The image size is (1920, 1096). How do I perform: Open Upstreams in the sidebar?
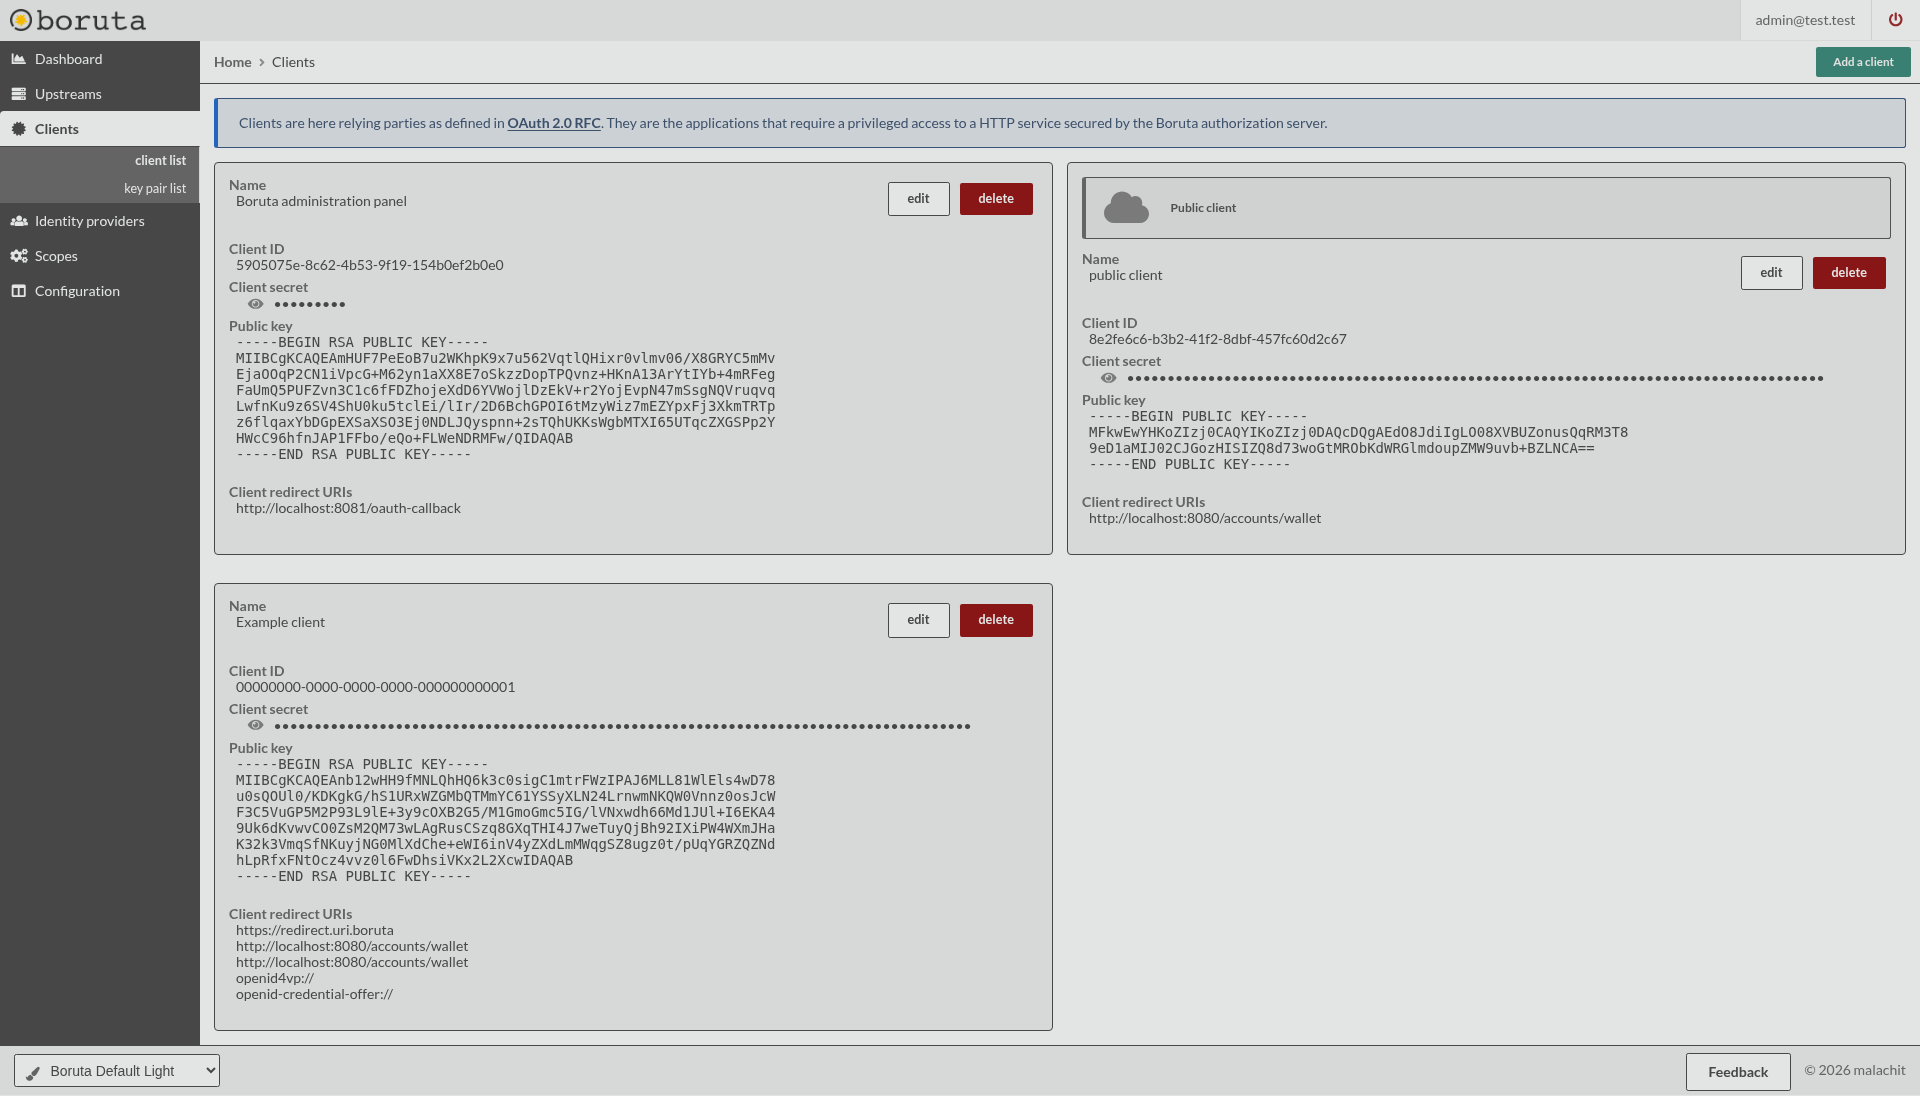(x=100, y=94)
